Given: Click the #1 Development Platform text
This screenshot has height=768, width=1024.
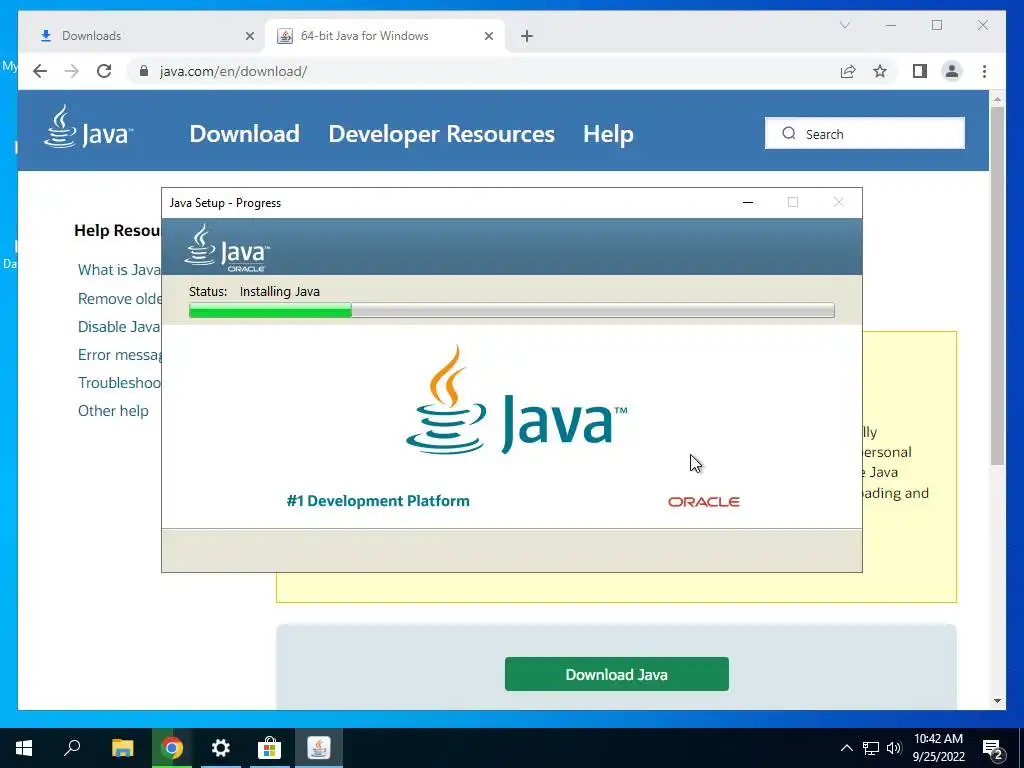Looking at the screenshot, I should point(378,501).
